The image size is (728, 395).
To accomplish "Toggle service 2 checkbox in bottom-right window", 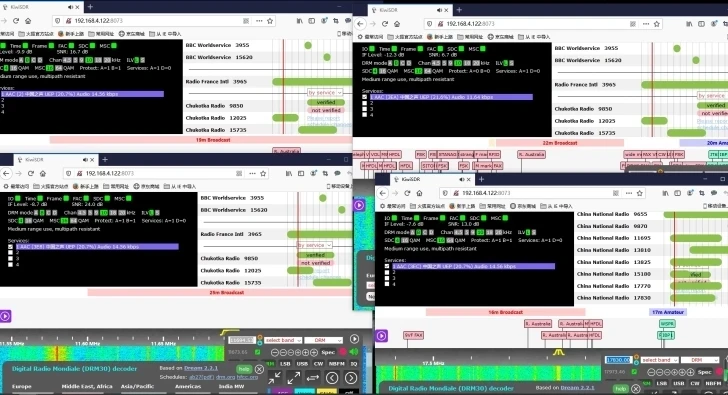I will [387, 272].
